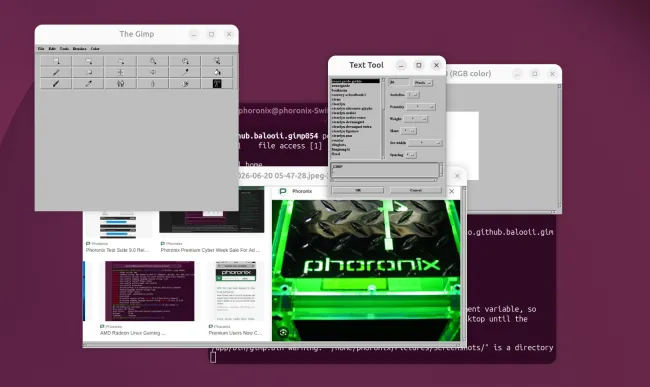Open the Tools menu in The Gimp

(x=64, y=48)
